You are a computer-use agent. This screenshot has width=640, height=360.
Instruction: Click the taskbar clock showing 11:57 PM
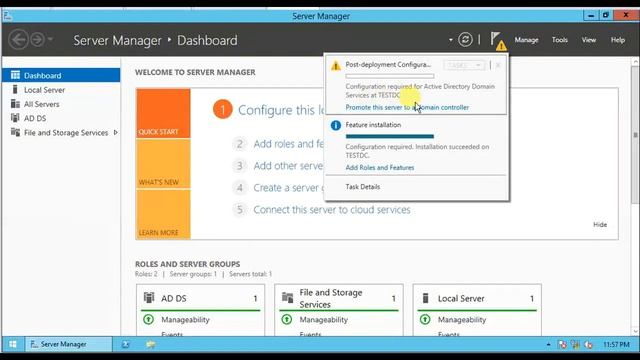pos(616,345)
